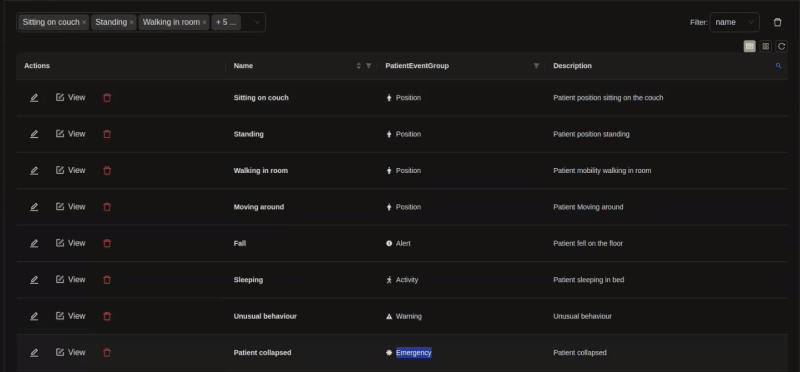The image size is (800, 372).
Task: Open the Filter name dropdown
Action: coord(734,22)
